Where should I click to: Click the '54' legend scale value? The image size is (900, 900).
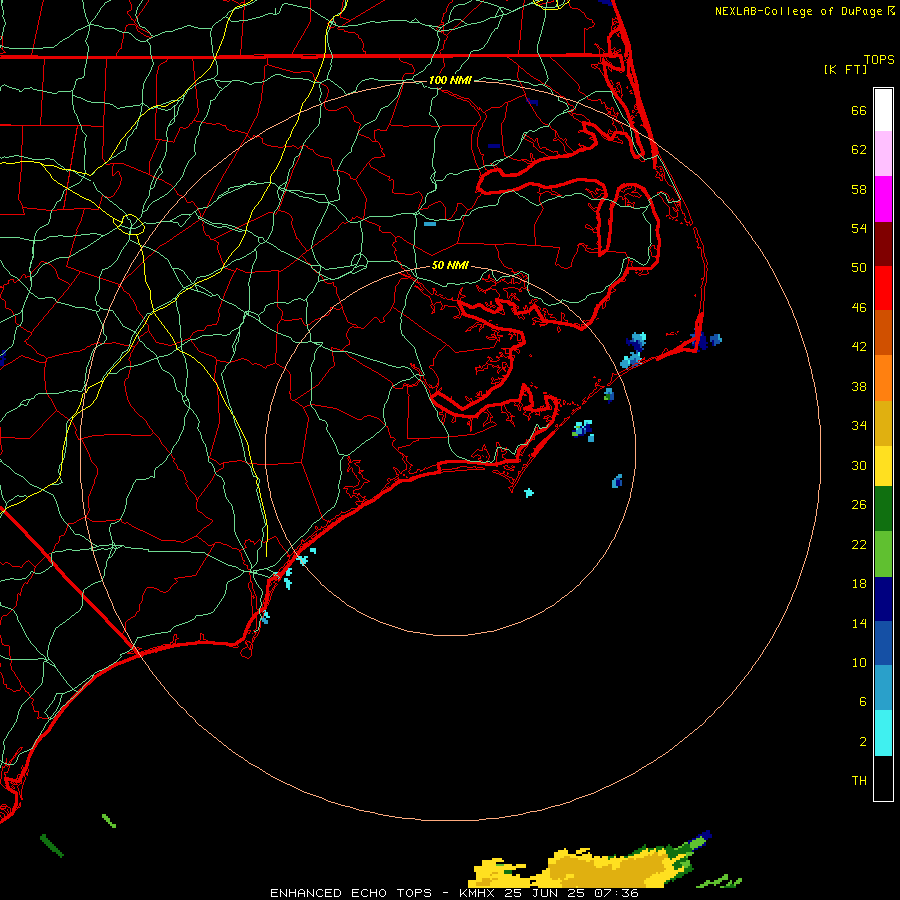[x=859, y=228]
